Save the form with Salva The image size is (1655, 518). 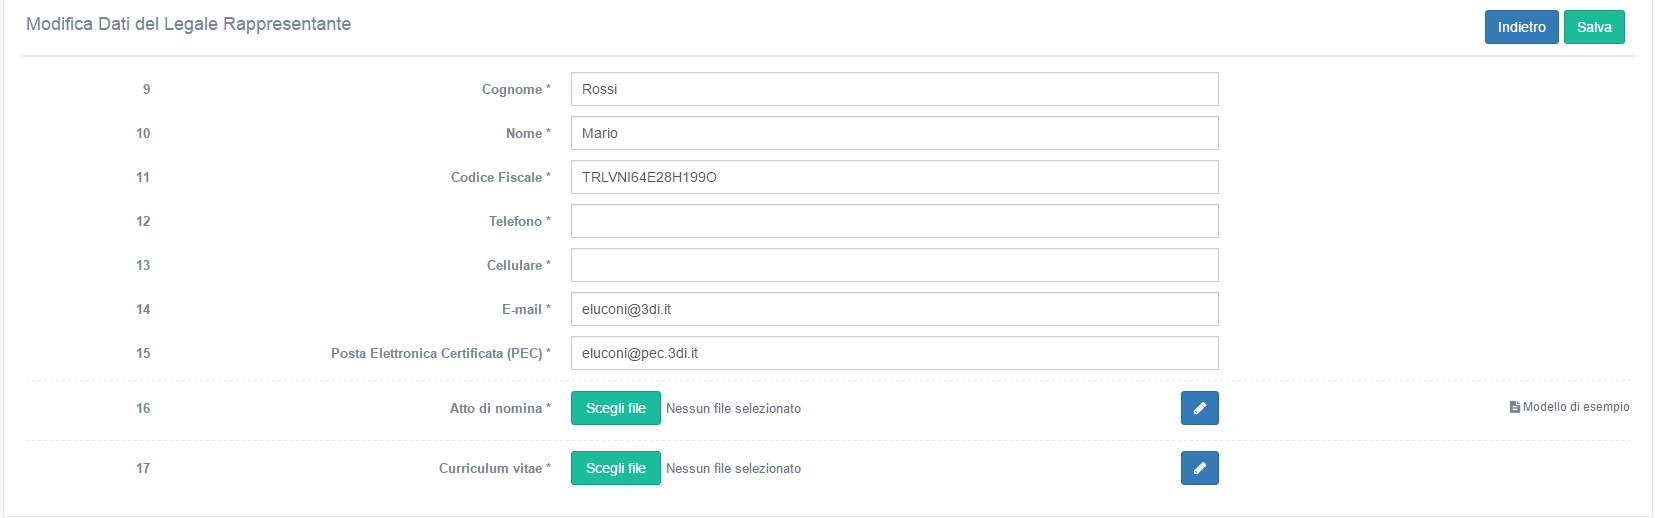(1594, 27)
